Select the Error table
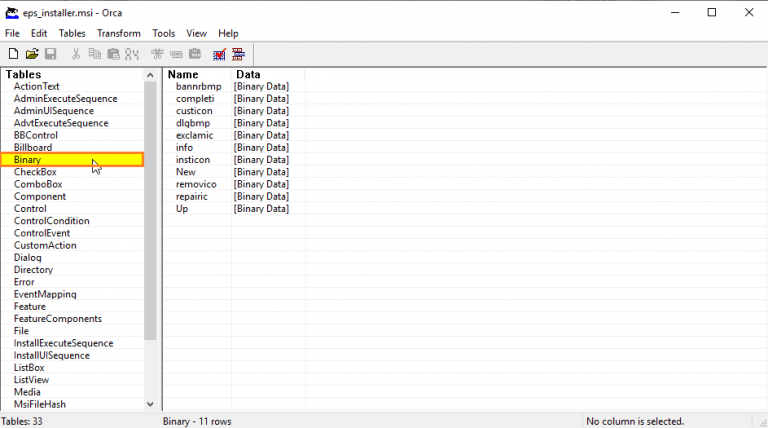768x428 pixels. click(x=24, y=282)
